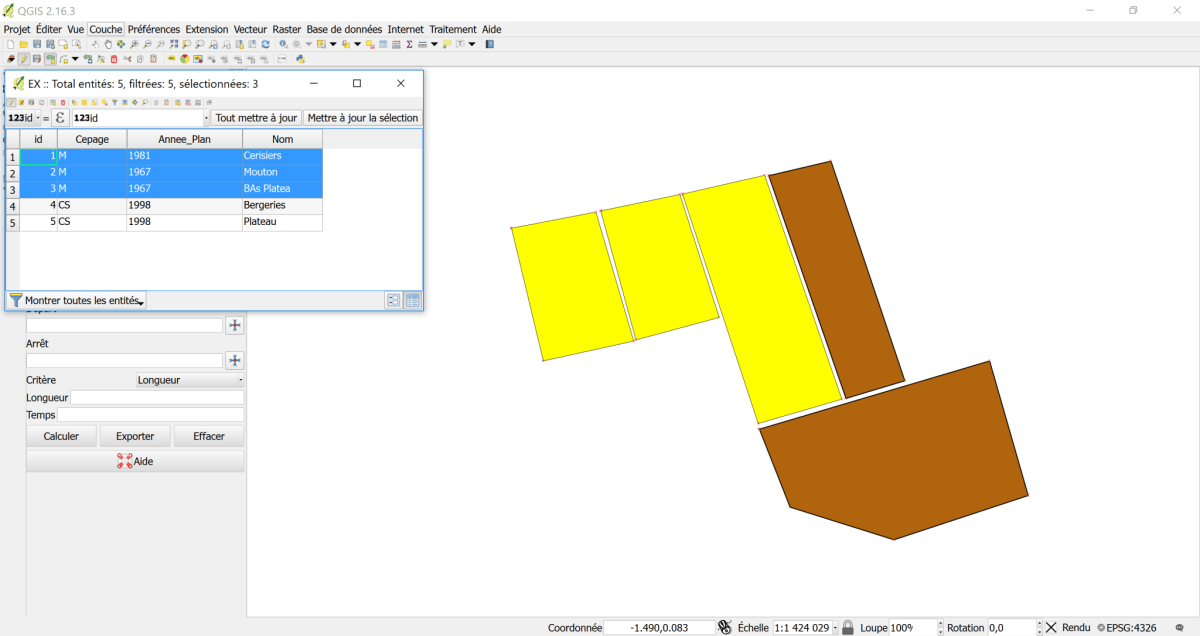This screenshot has height=636, width=1200.
Task: Open the attribute table from main toolbar
Action: [x=382, y=44]
